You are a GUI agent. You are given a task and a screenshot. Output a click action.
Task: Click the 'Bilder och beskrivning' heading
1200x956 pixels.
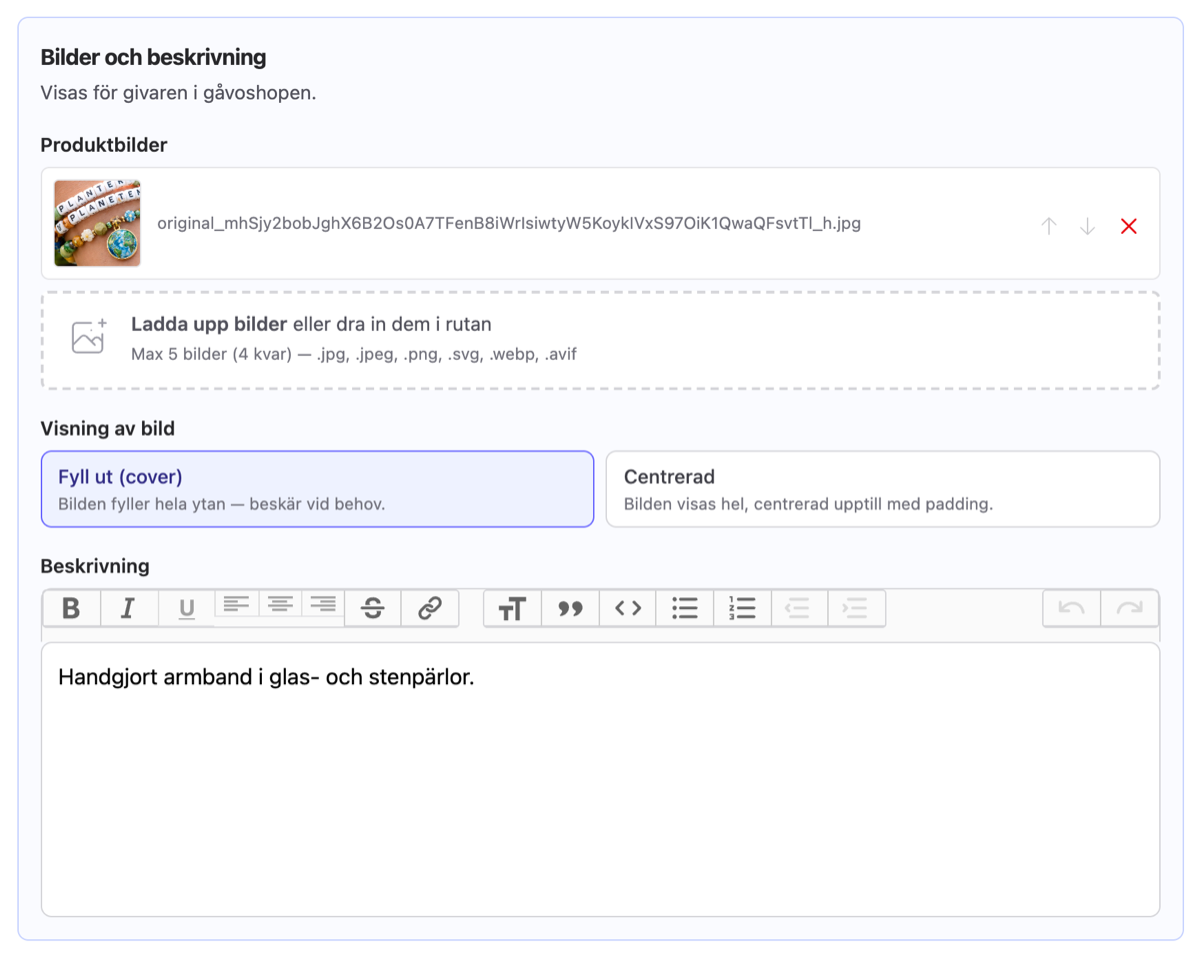click(153, 58)
